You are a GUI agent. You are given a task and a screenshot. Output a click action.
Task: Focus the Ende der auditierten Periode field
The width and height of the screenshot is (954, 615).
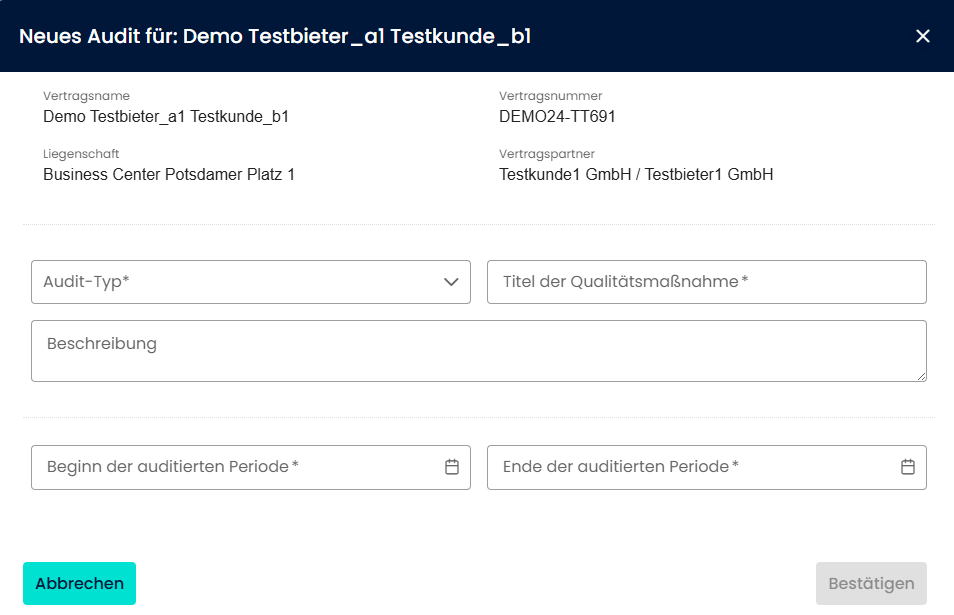690,467
